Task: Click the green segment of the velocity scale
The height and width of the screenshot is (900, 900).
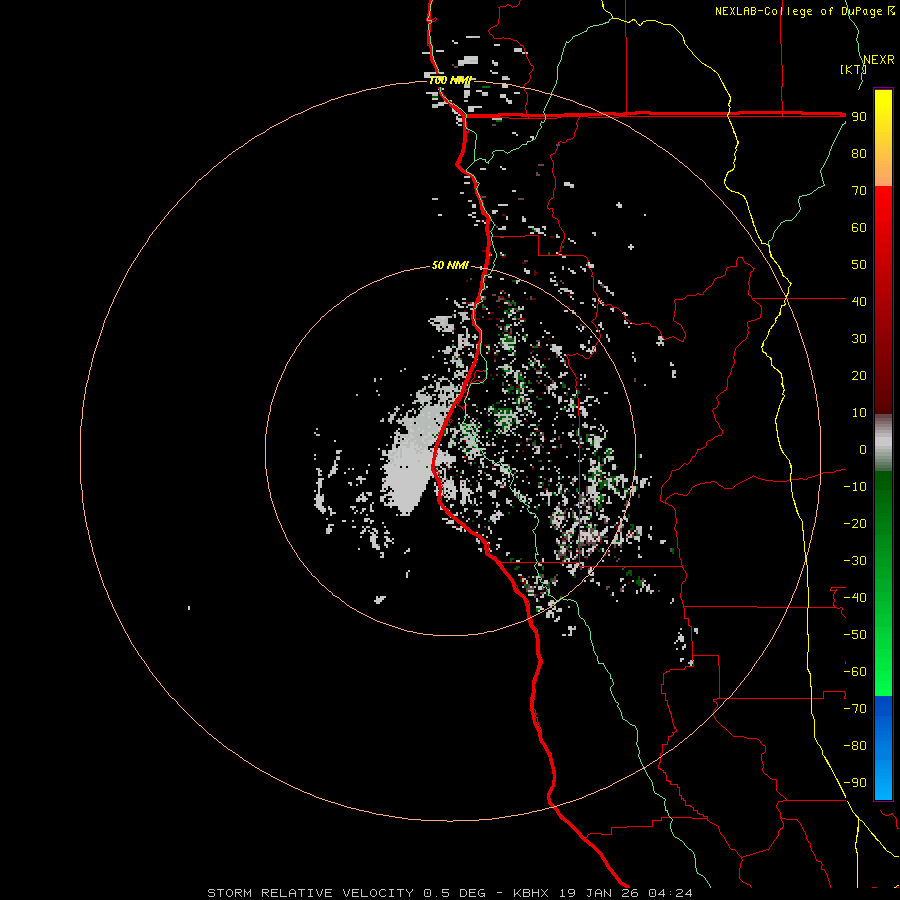Action: (x=883, y=583)
